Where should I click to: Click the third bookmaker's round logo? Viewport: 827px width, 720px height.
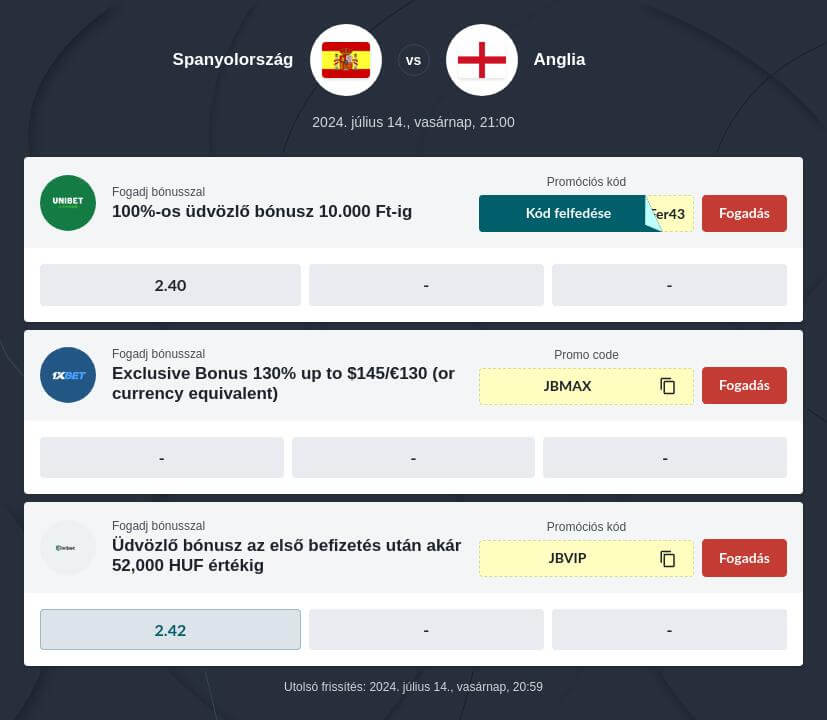click(x=68, y=548)
